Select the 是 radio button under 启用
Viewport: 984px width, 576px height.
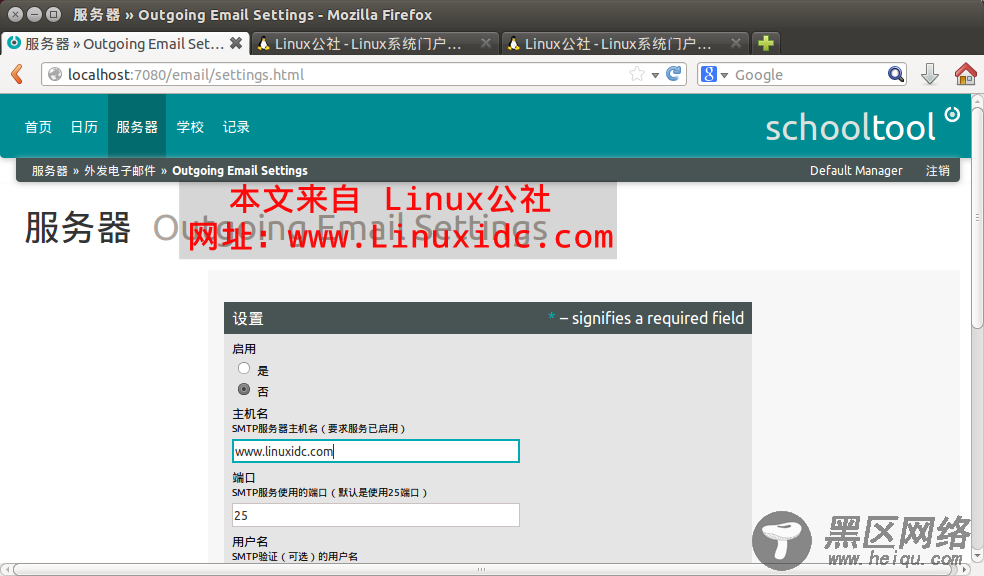[x=244, y=368]
